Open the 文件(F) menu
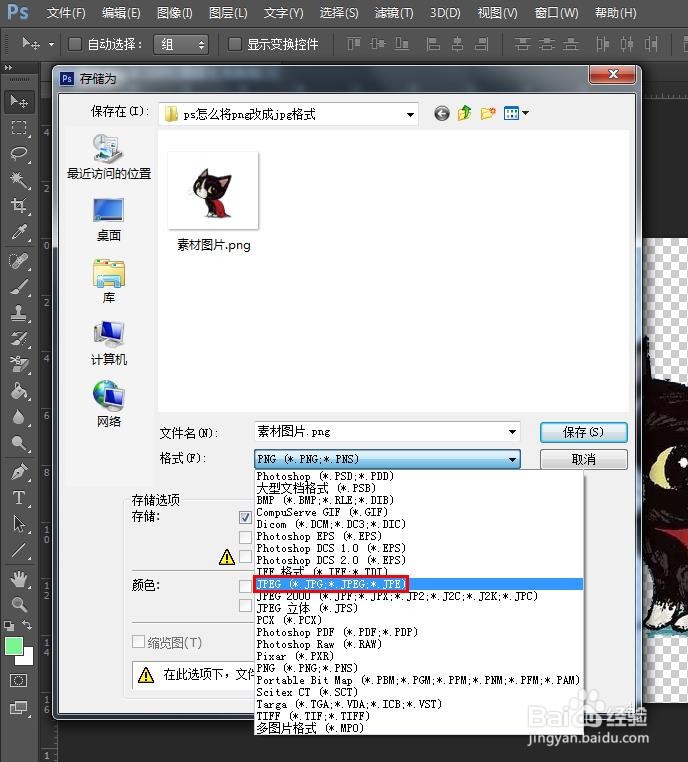 coord(66,13)
